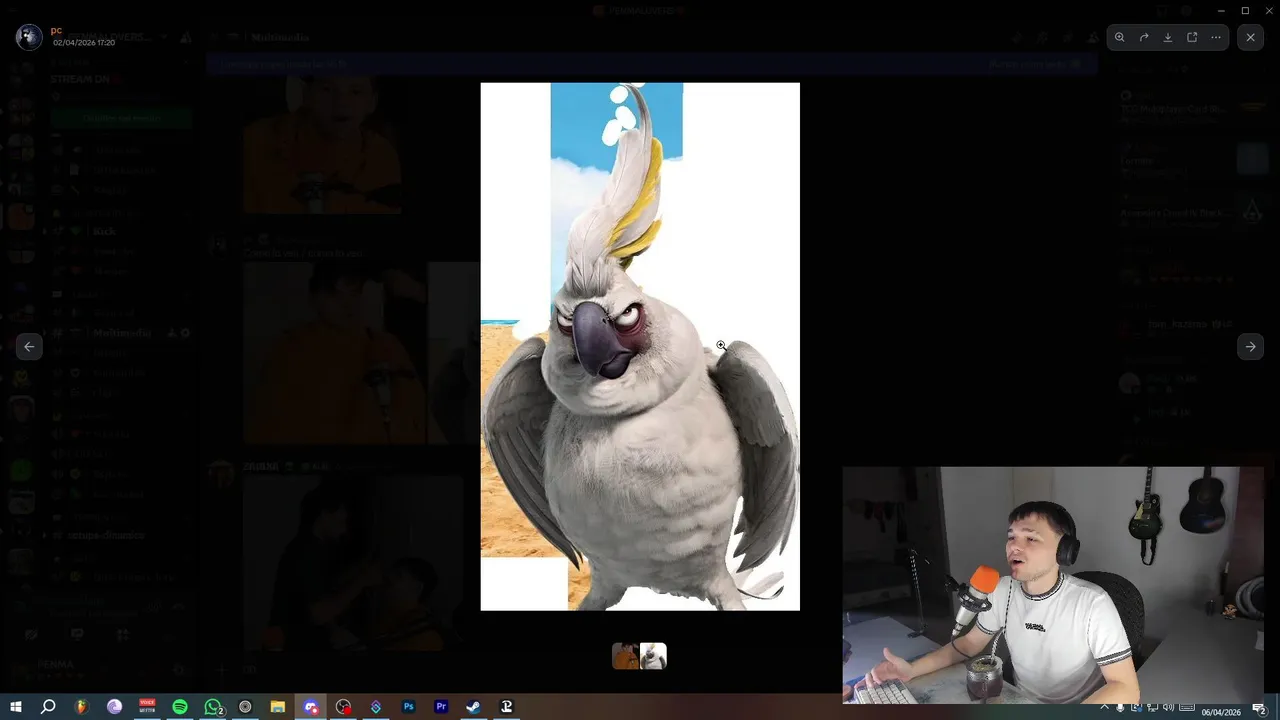This screenshot has height=720, width=1280.
Task: Open Windows search from the taskbar
Action: [x=48, y=707]
